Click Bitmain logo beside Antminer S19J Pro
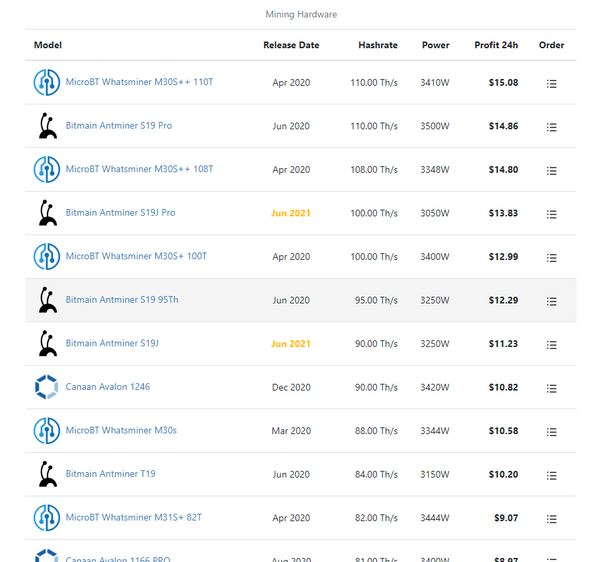 tap(48, 213)
